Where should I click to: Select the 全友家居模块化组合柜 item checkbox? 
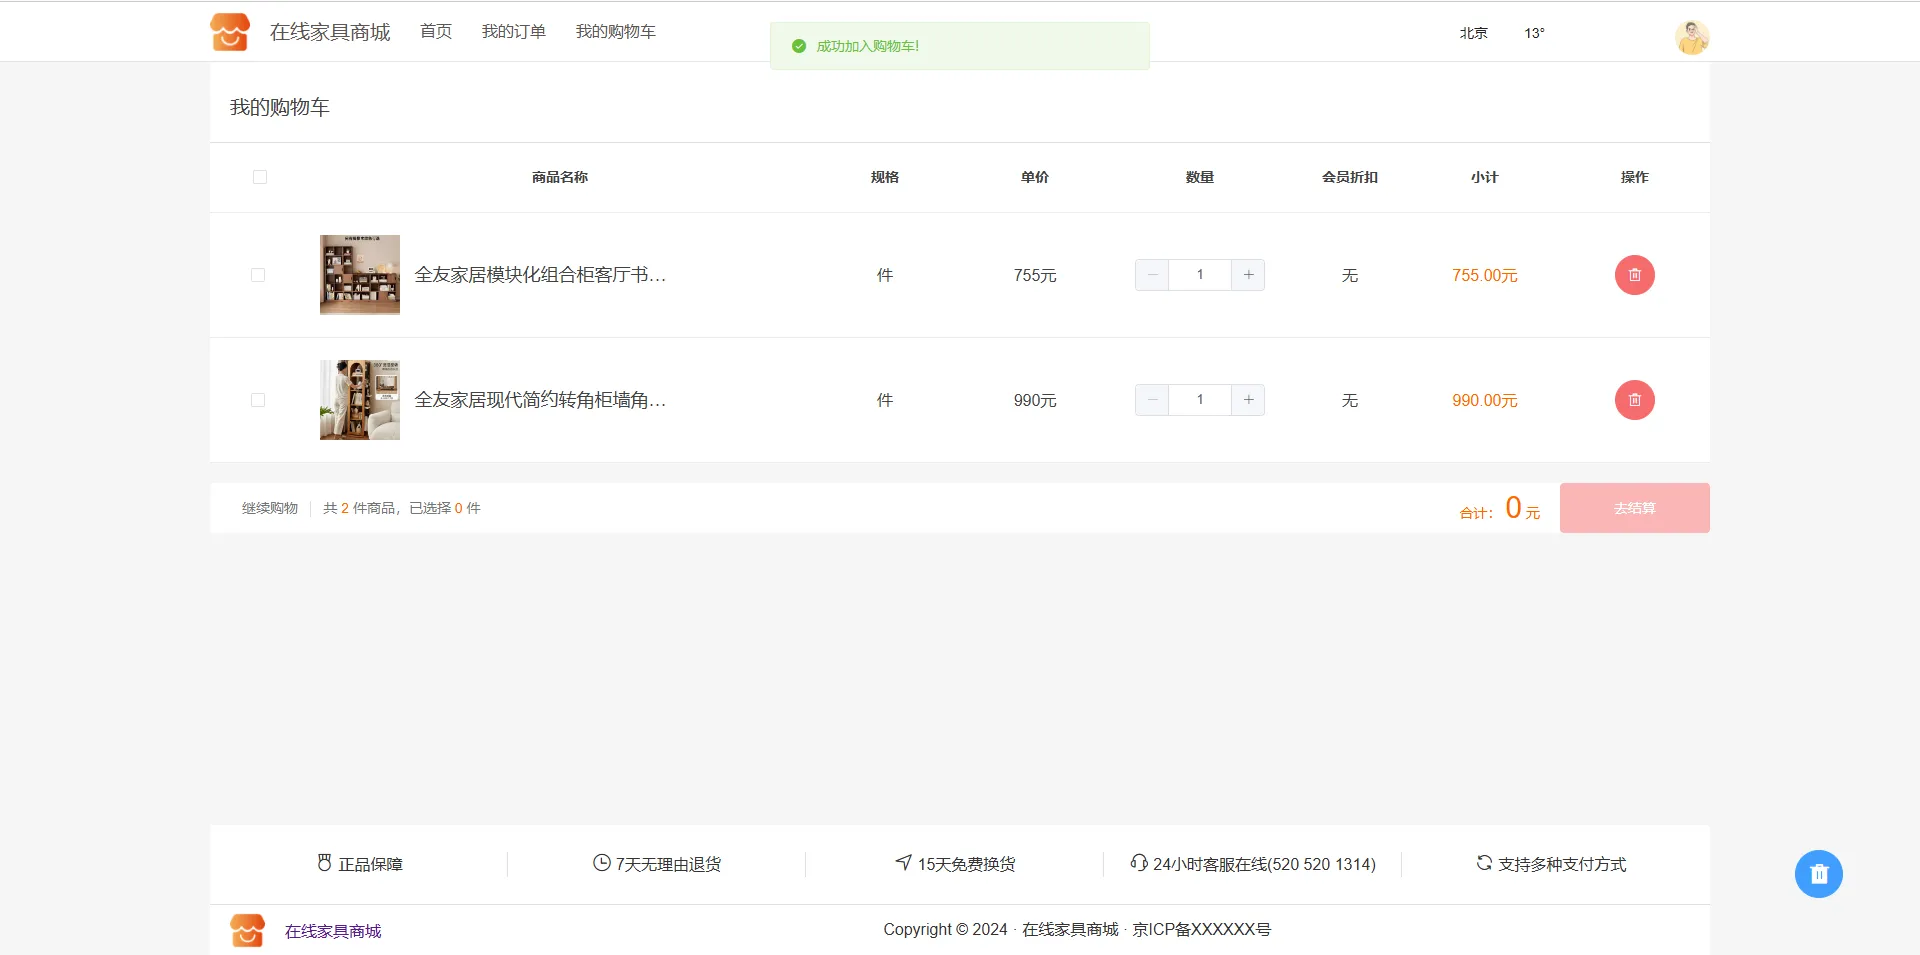click(258, 275)
